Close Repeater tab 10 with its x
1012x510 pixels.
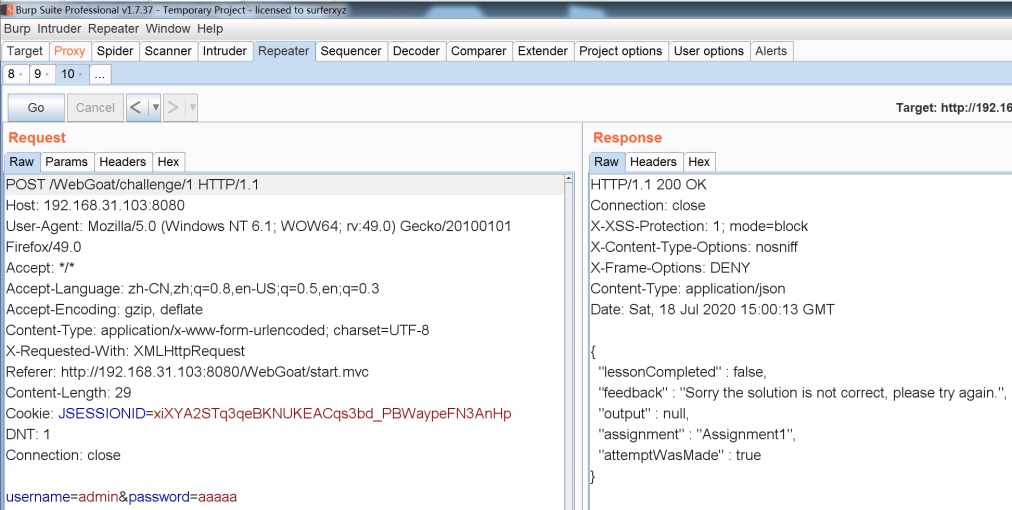pyautogui.click(x=80, y=75)
